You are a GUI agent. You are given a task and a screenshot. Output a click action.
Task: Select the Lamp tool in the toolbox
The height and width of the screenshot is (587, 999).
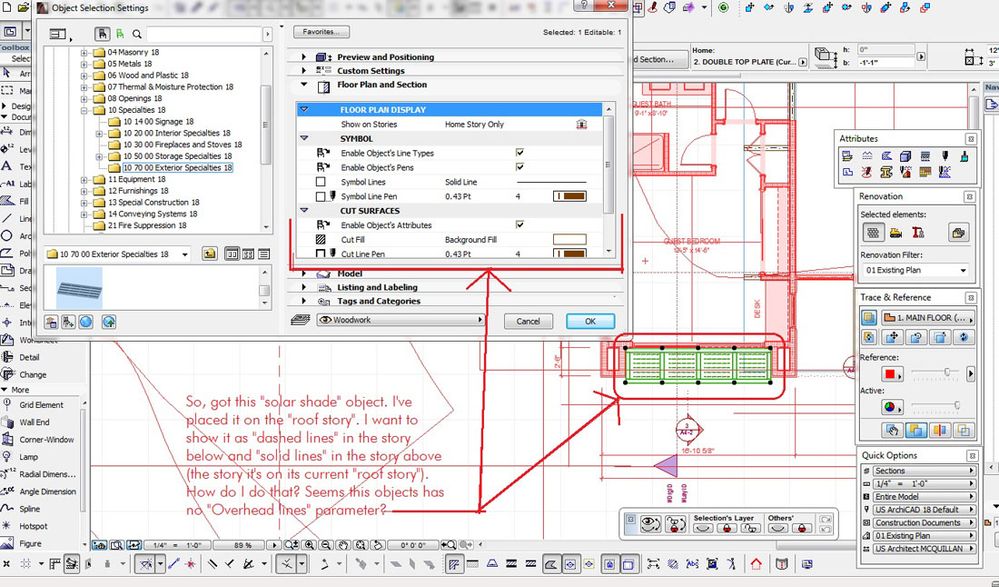[x=30, y=456]
